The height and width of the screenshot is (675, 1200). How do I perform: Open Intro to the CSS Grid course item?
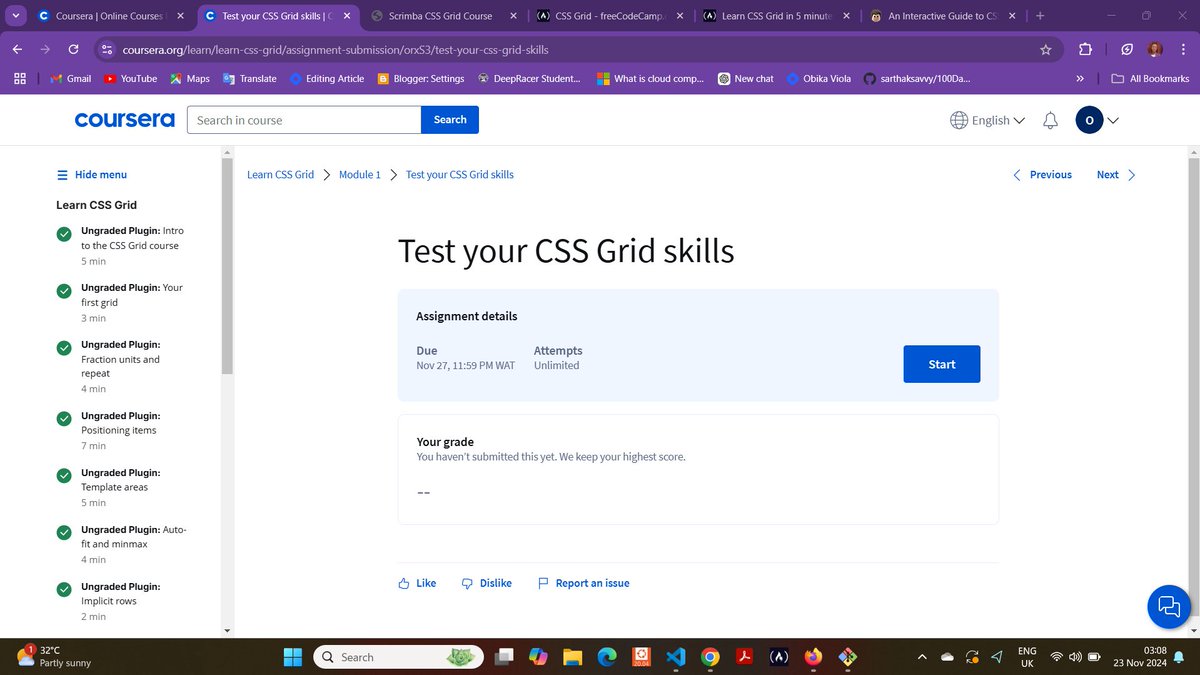coord(120,245)
